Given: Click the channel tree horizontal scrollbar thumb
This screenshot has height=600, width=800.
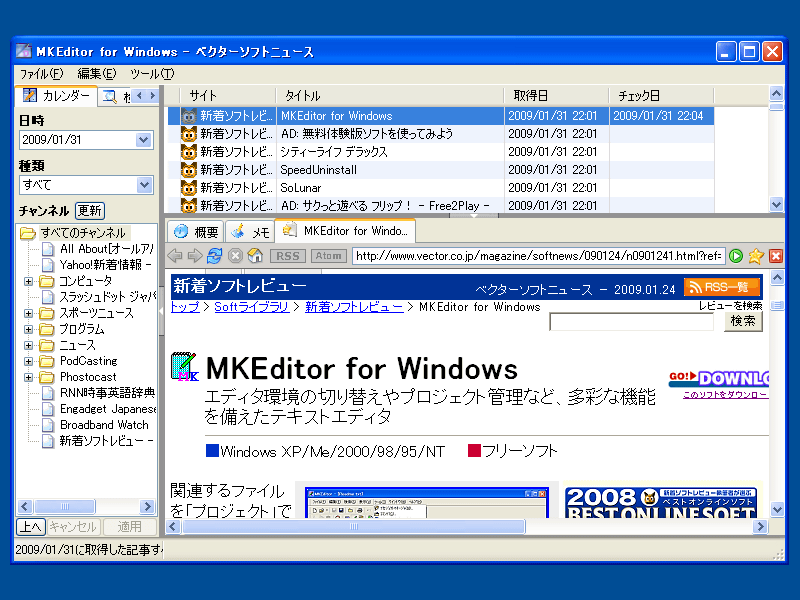Looking at the screenshot, I should point(64,506).
